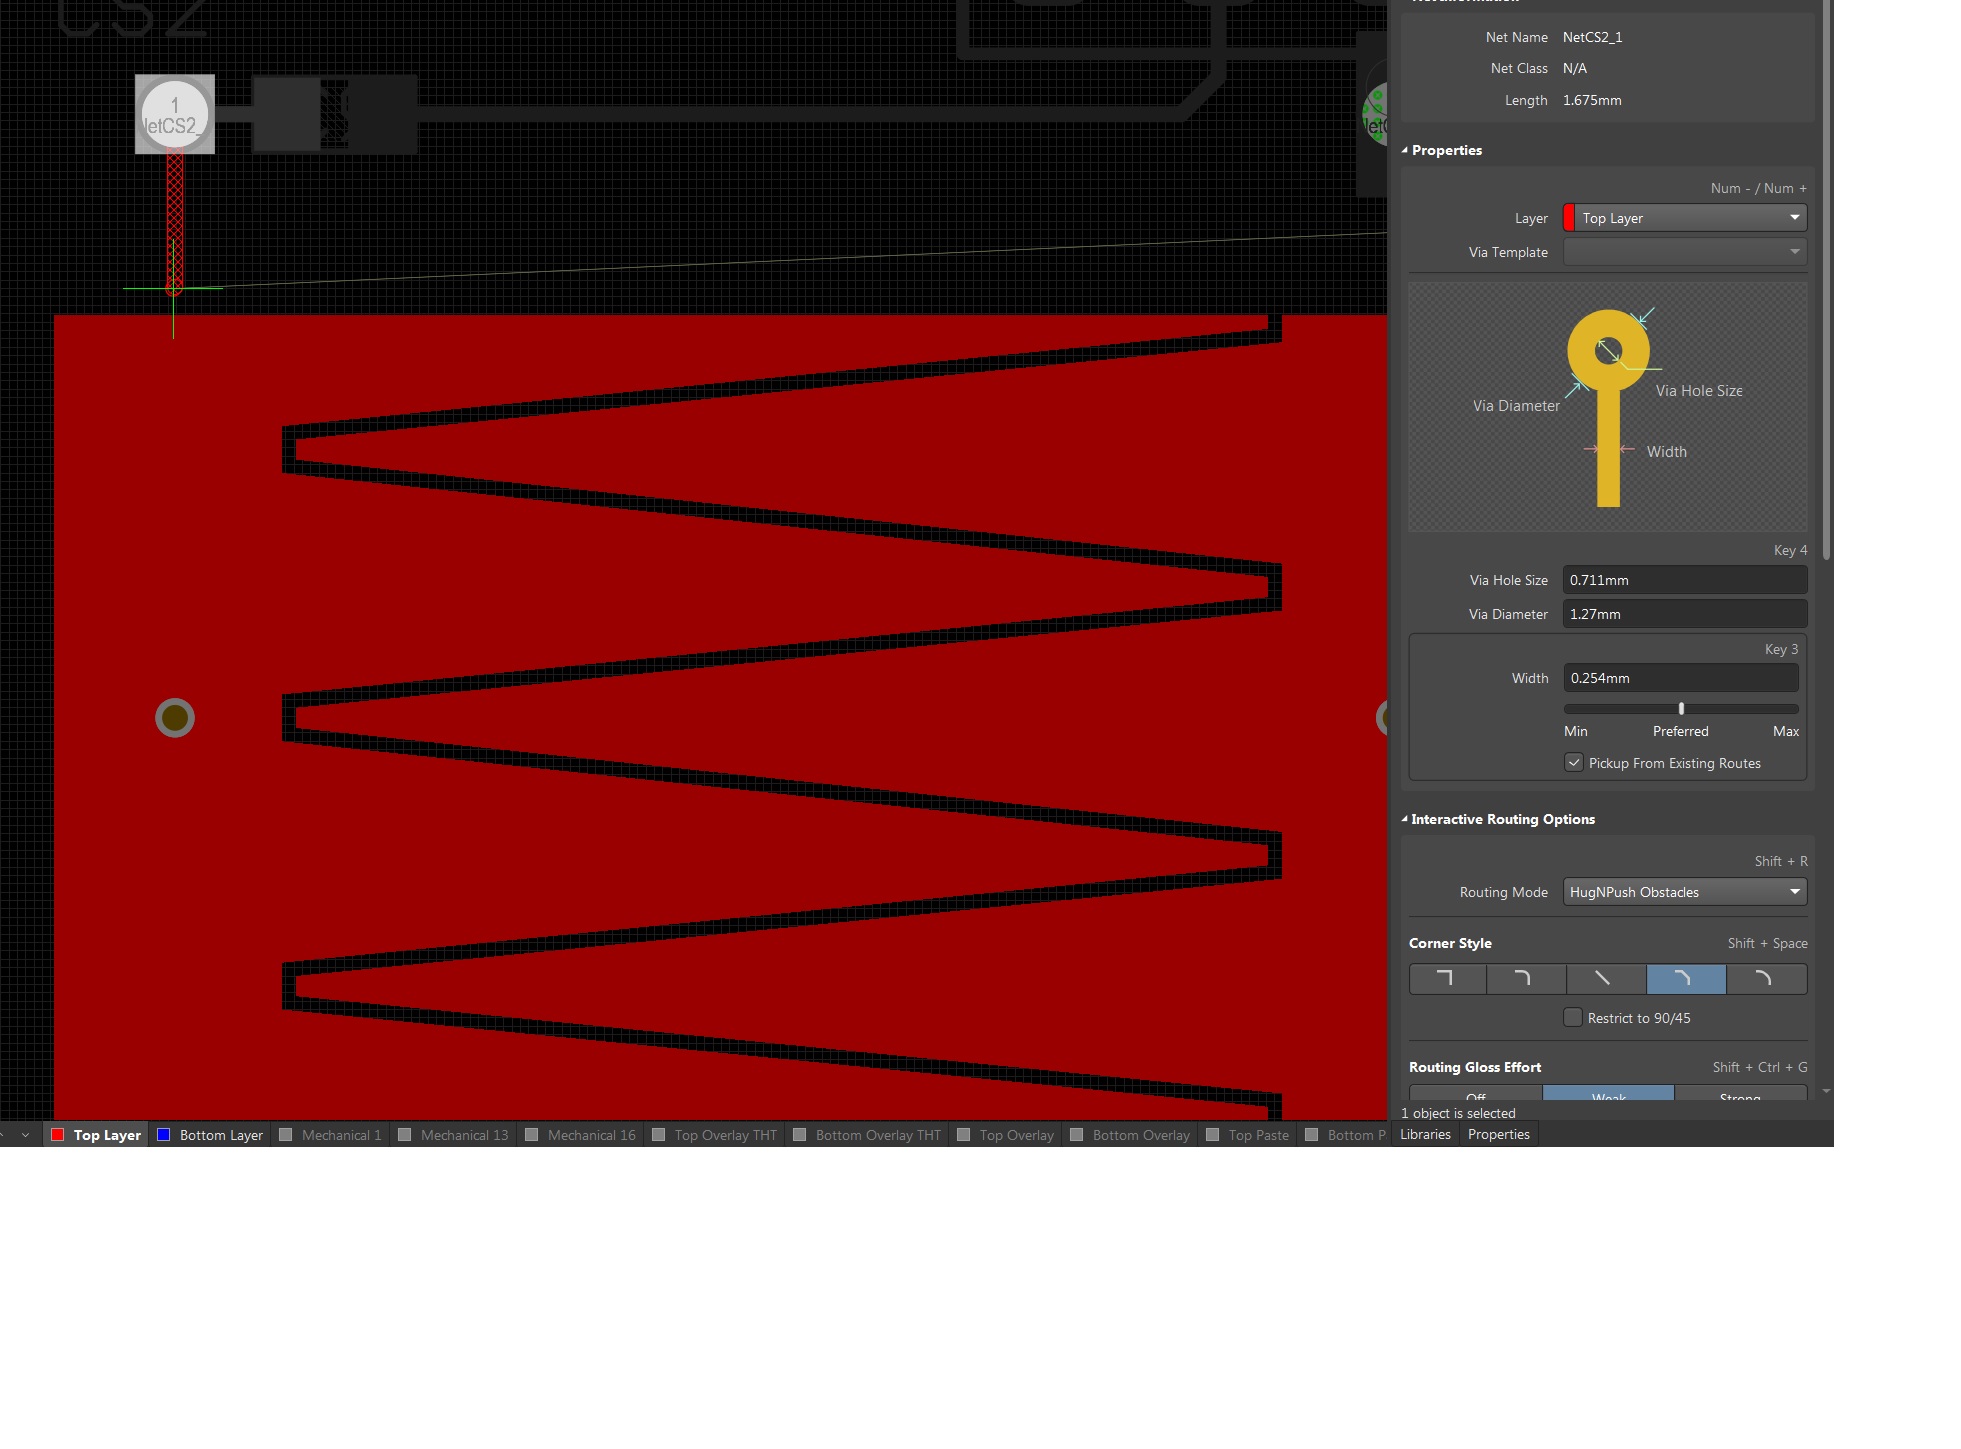Select the highlighted 45 degree corner style
The image size is (1961, 1449).
(x=1686, y=979)
